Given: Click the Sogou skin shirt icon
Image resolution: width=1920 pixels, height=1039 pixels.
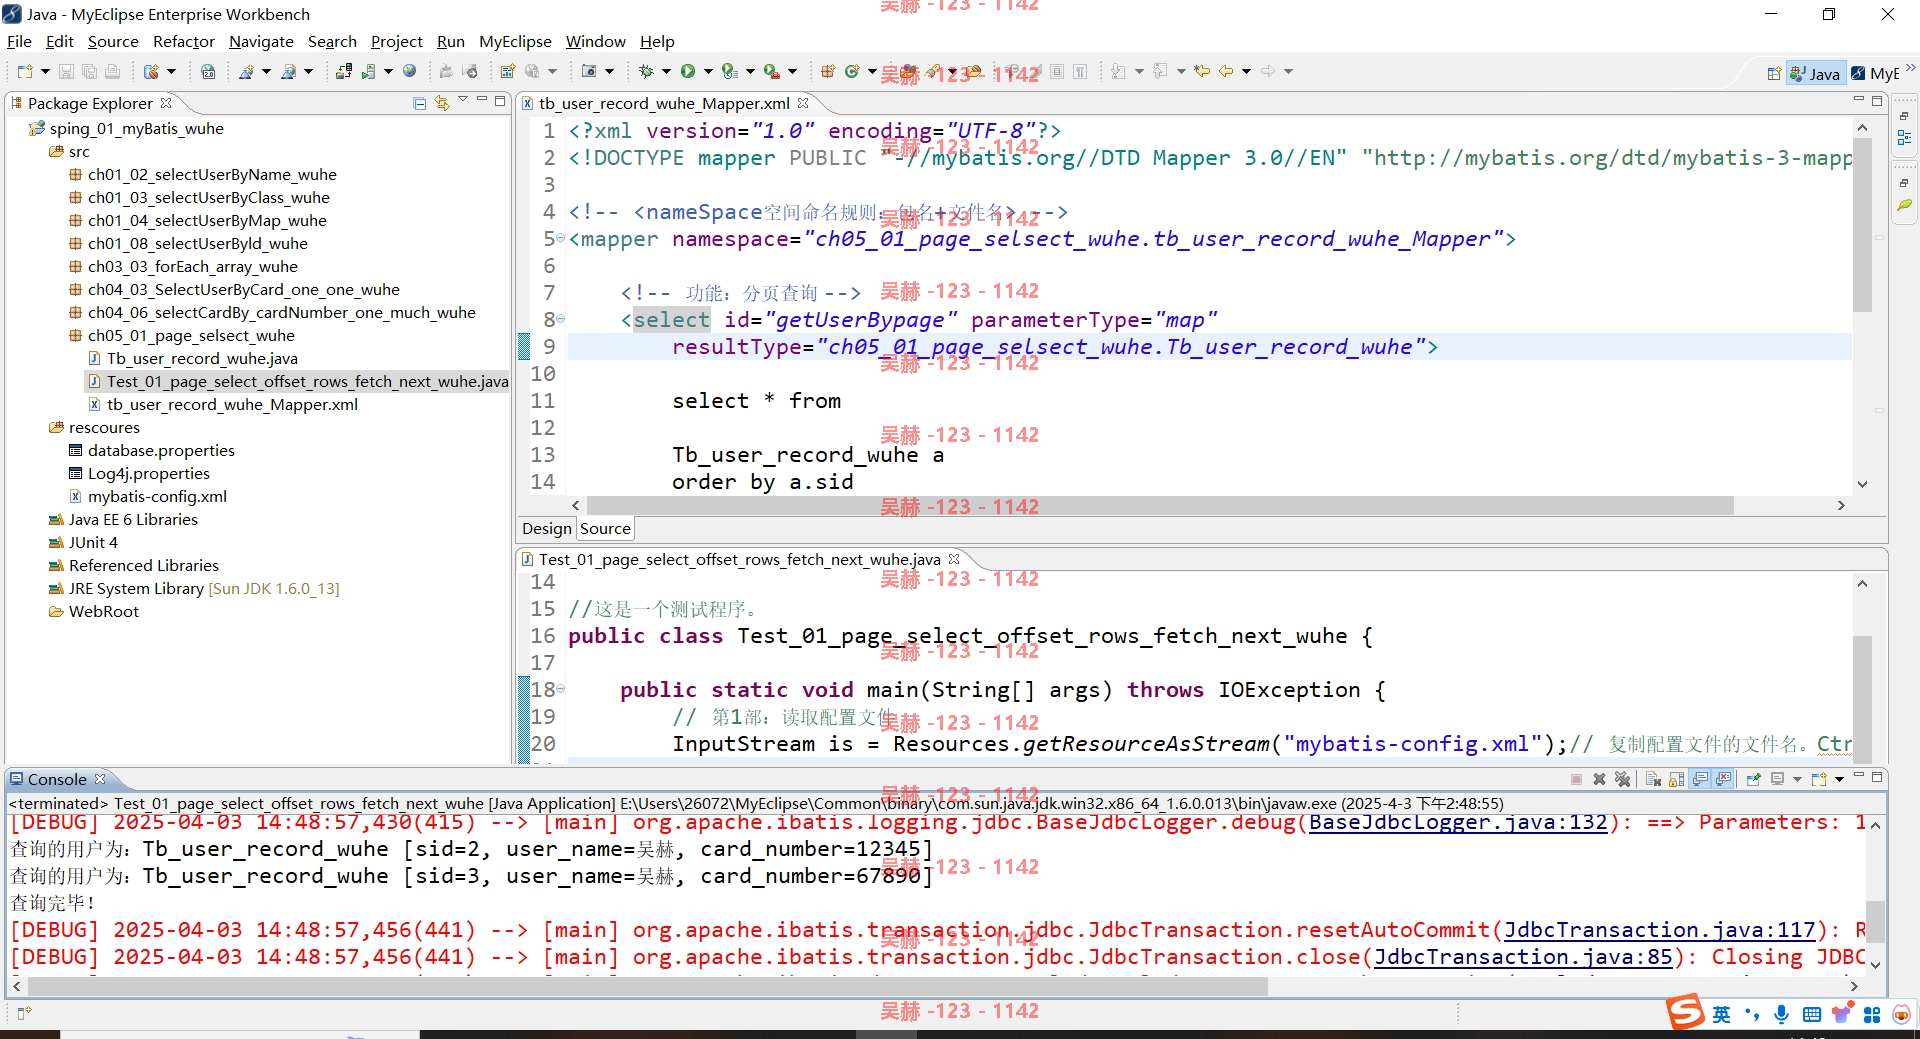Looking at the screenshot, I should point(1842,1014).
